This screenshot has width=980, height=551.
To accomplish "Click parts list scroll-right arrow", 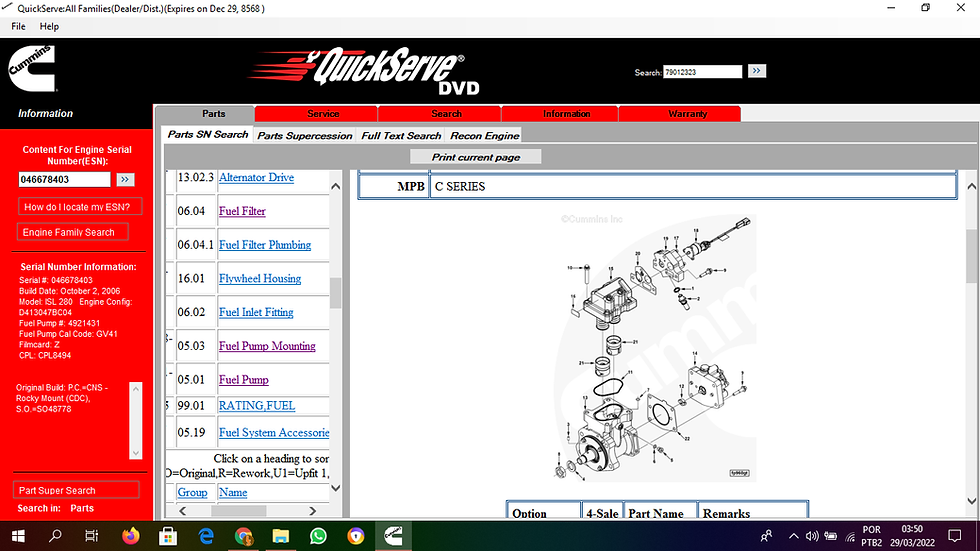I will coord(312,511).
